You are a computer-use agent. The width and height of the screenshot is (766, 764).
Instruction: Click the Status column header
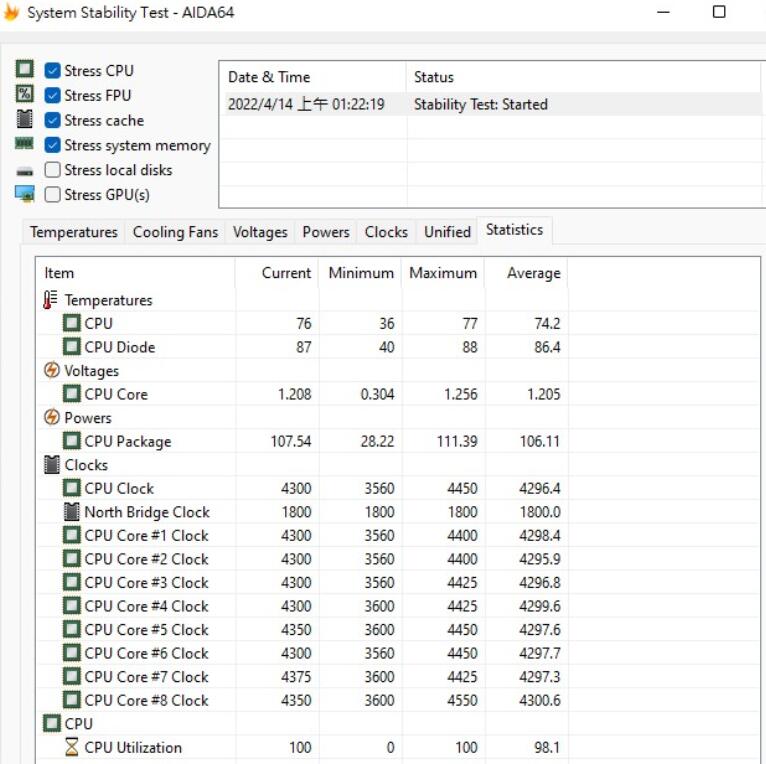pos(585,77)
